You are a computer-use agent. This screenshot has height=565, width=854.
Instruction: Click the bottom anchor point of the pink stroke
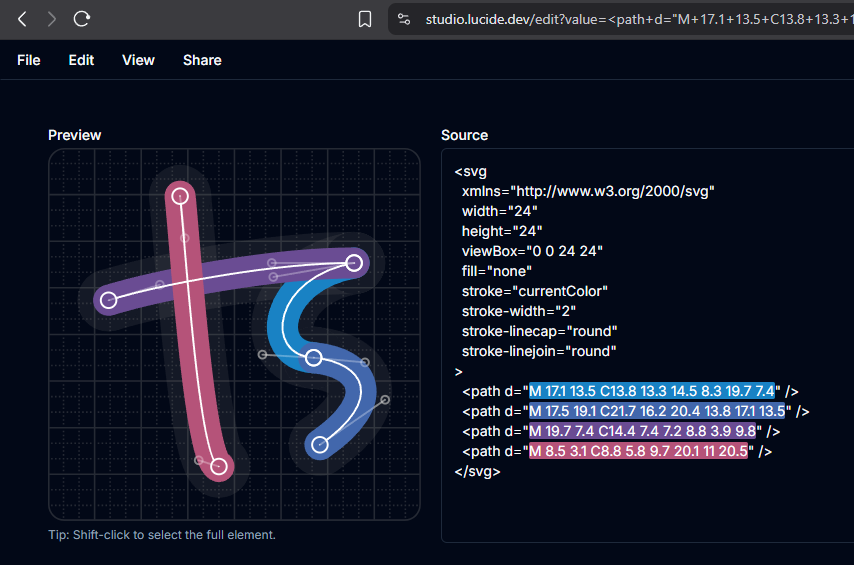(x=219, y=466)
